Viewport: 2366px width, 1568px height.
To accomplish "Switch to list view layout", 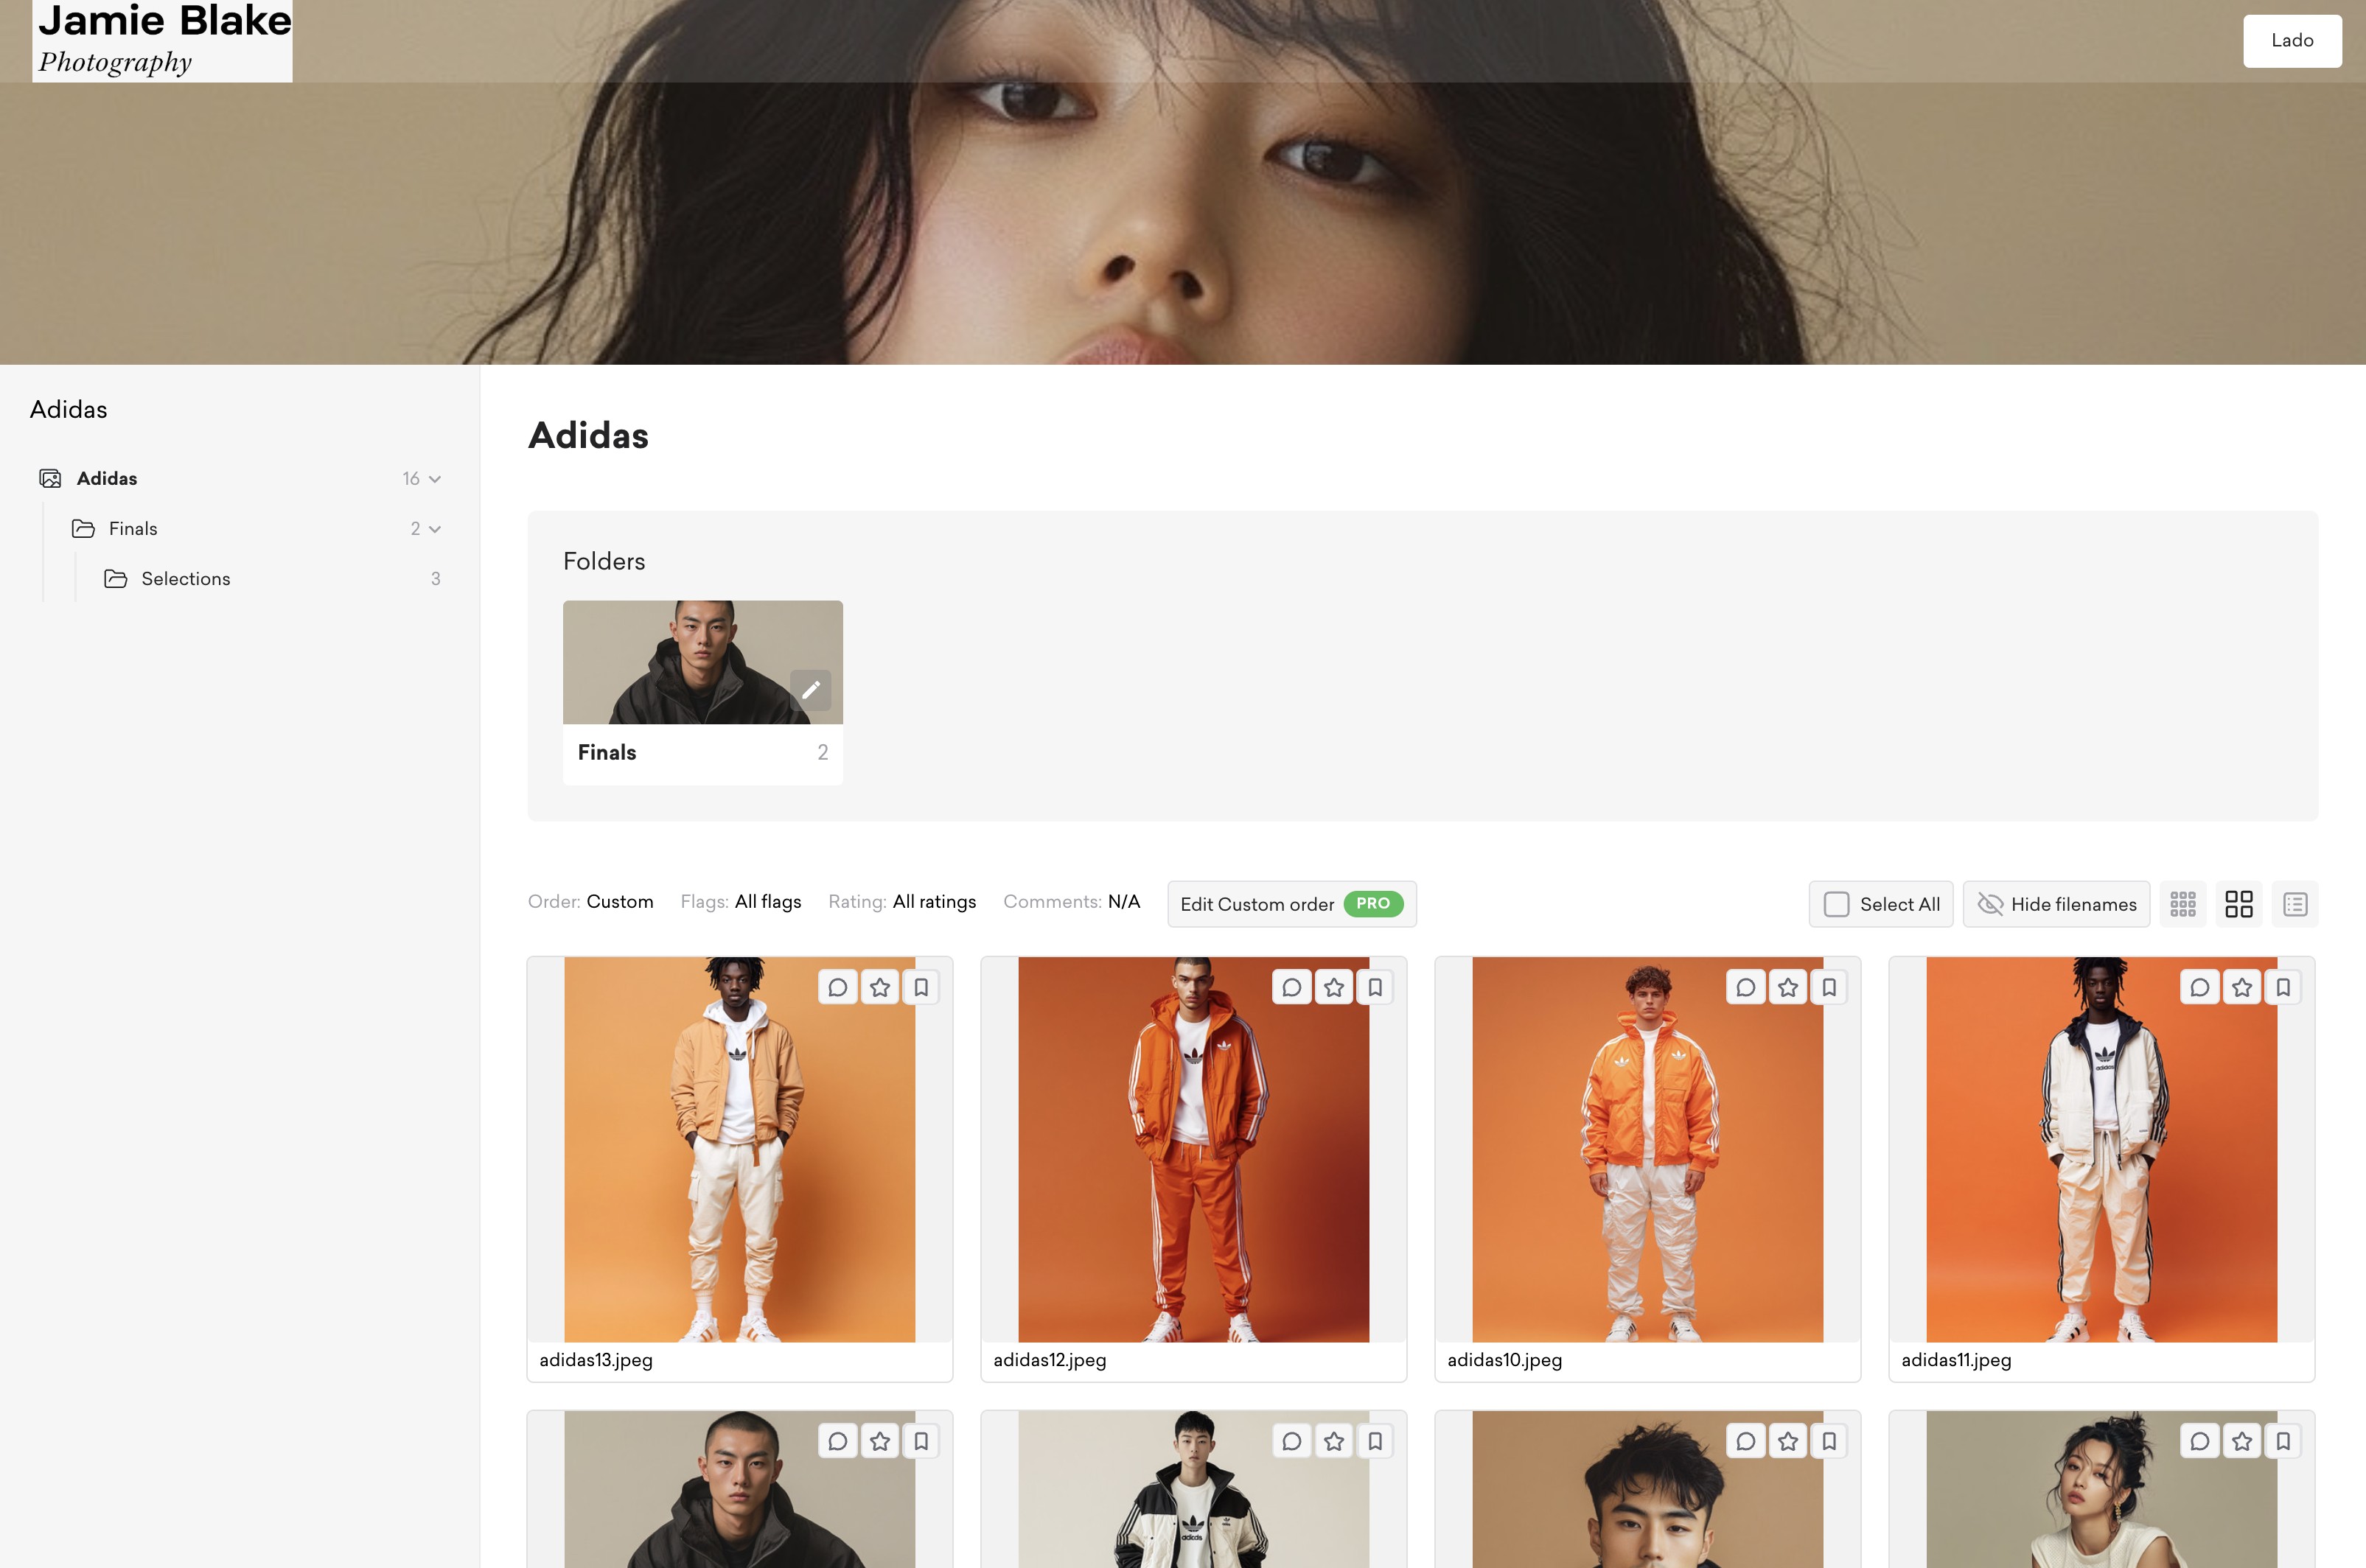I will pyautogui.click(x=2295, y=904).
